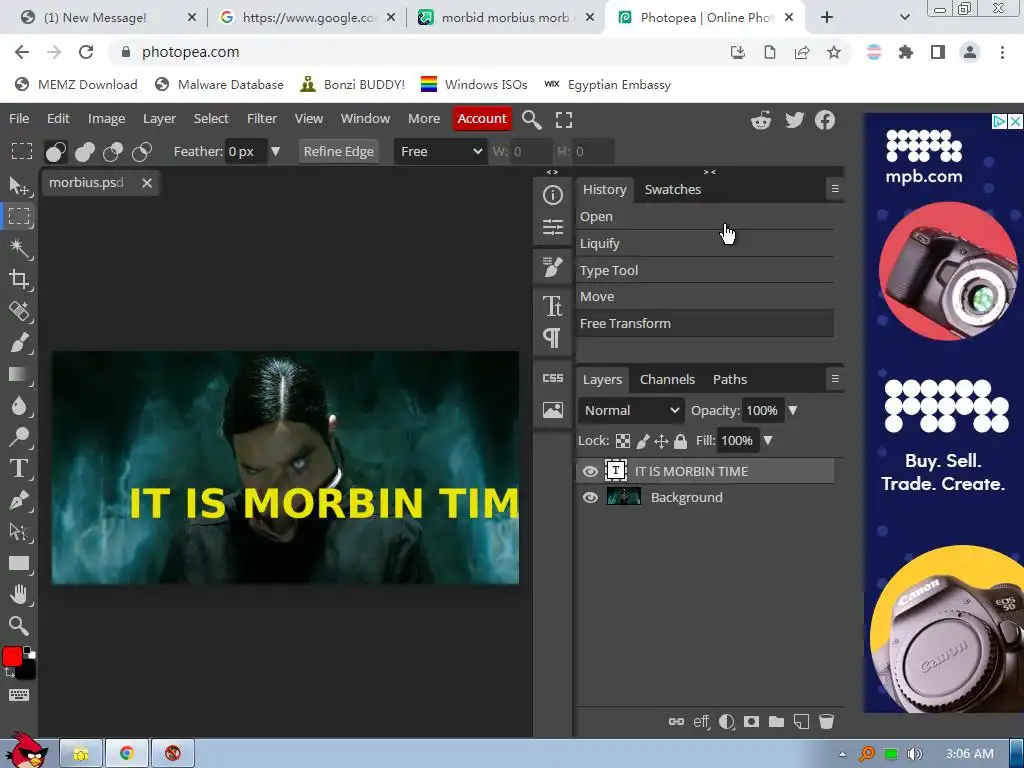Open the Feather value arrow
Viewport: 1024px width, 768px height.
pos(276,152)
